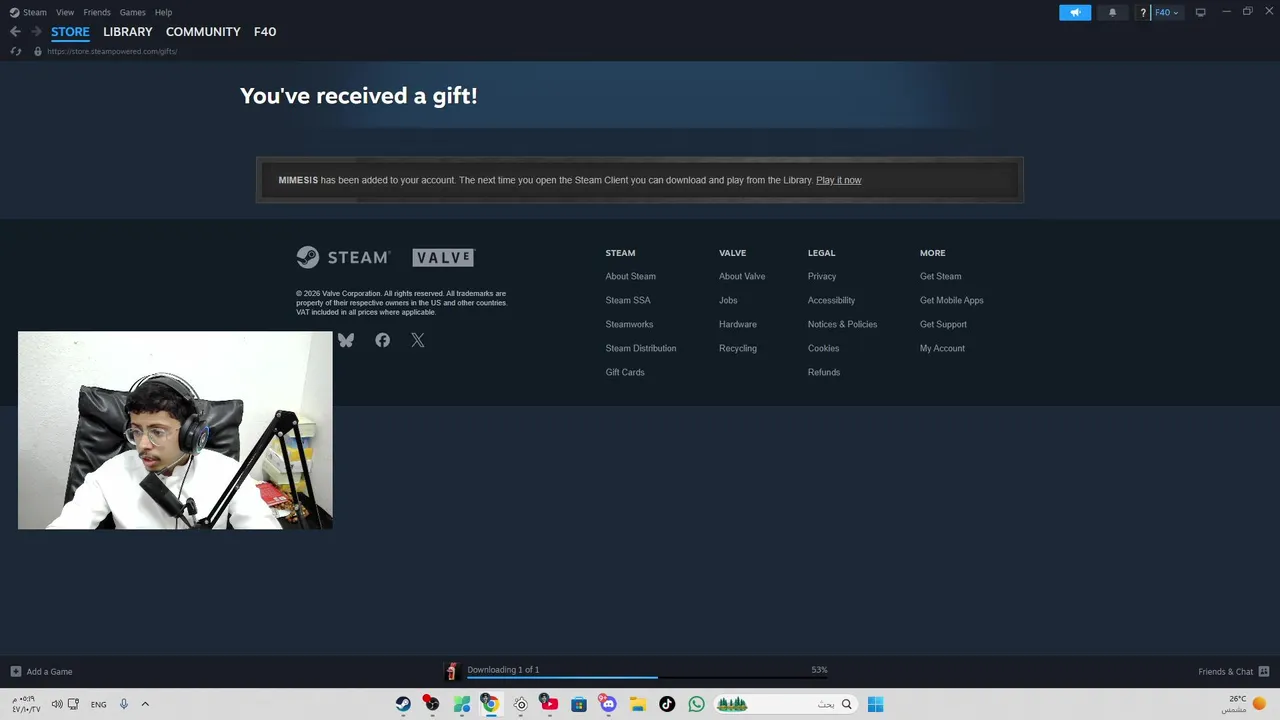
Task: Click the plus icon for Add a Game
Action: click(x=15, y=671)
